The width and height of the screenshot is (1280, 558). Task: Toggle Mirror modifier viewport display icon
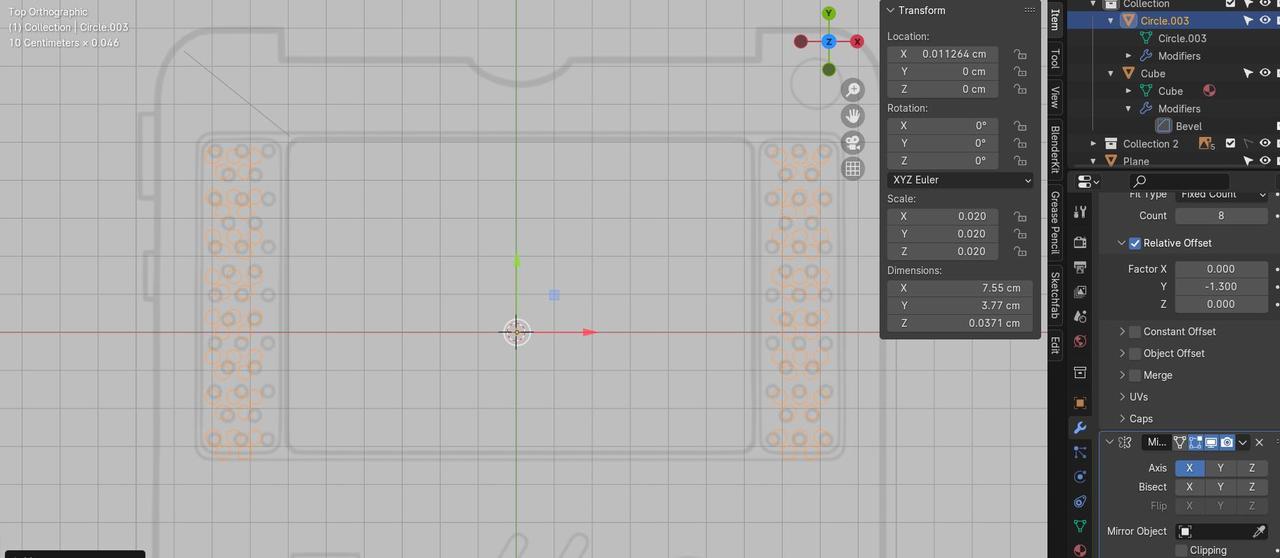(x=1210, y=442)
